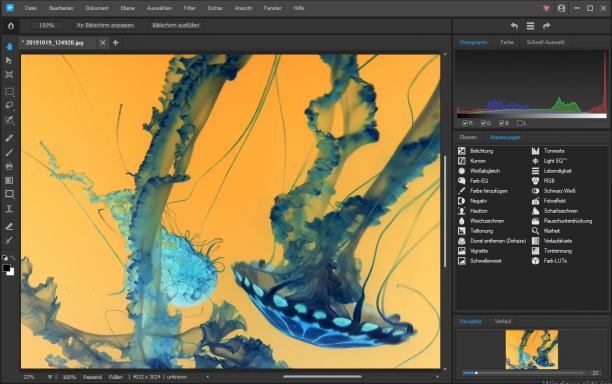Close the 20191019_124920.jpg tab
The width and height of the screenshot is (612, 384).
click(x=103, y=43)
